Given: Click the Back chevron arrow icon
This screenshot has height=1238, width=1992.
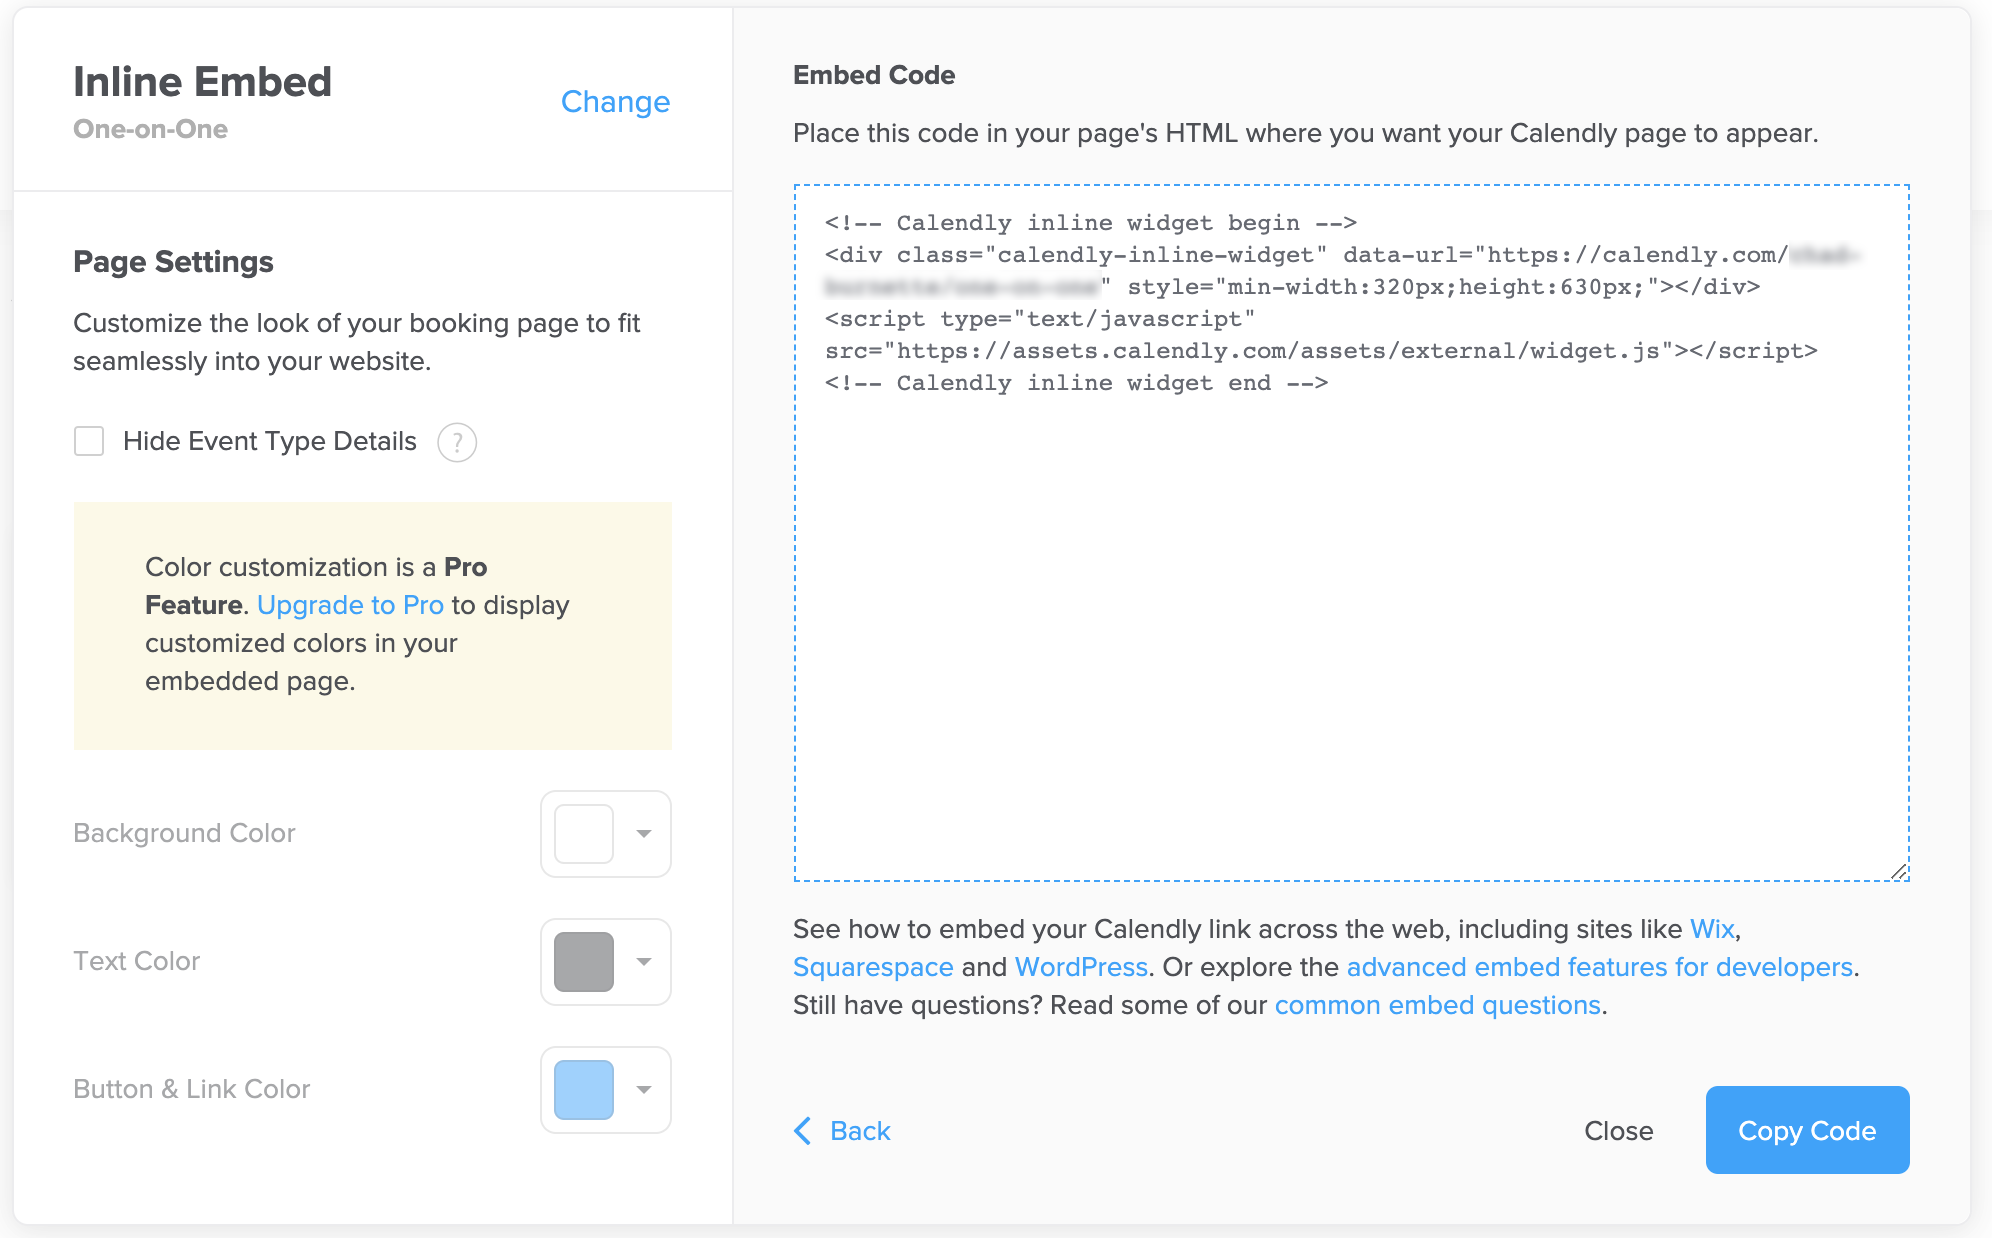Looking at the screenshot, I should click(x=802, y=1131).
